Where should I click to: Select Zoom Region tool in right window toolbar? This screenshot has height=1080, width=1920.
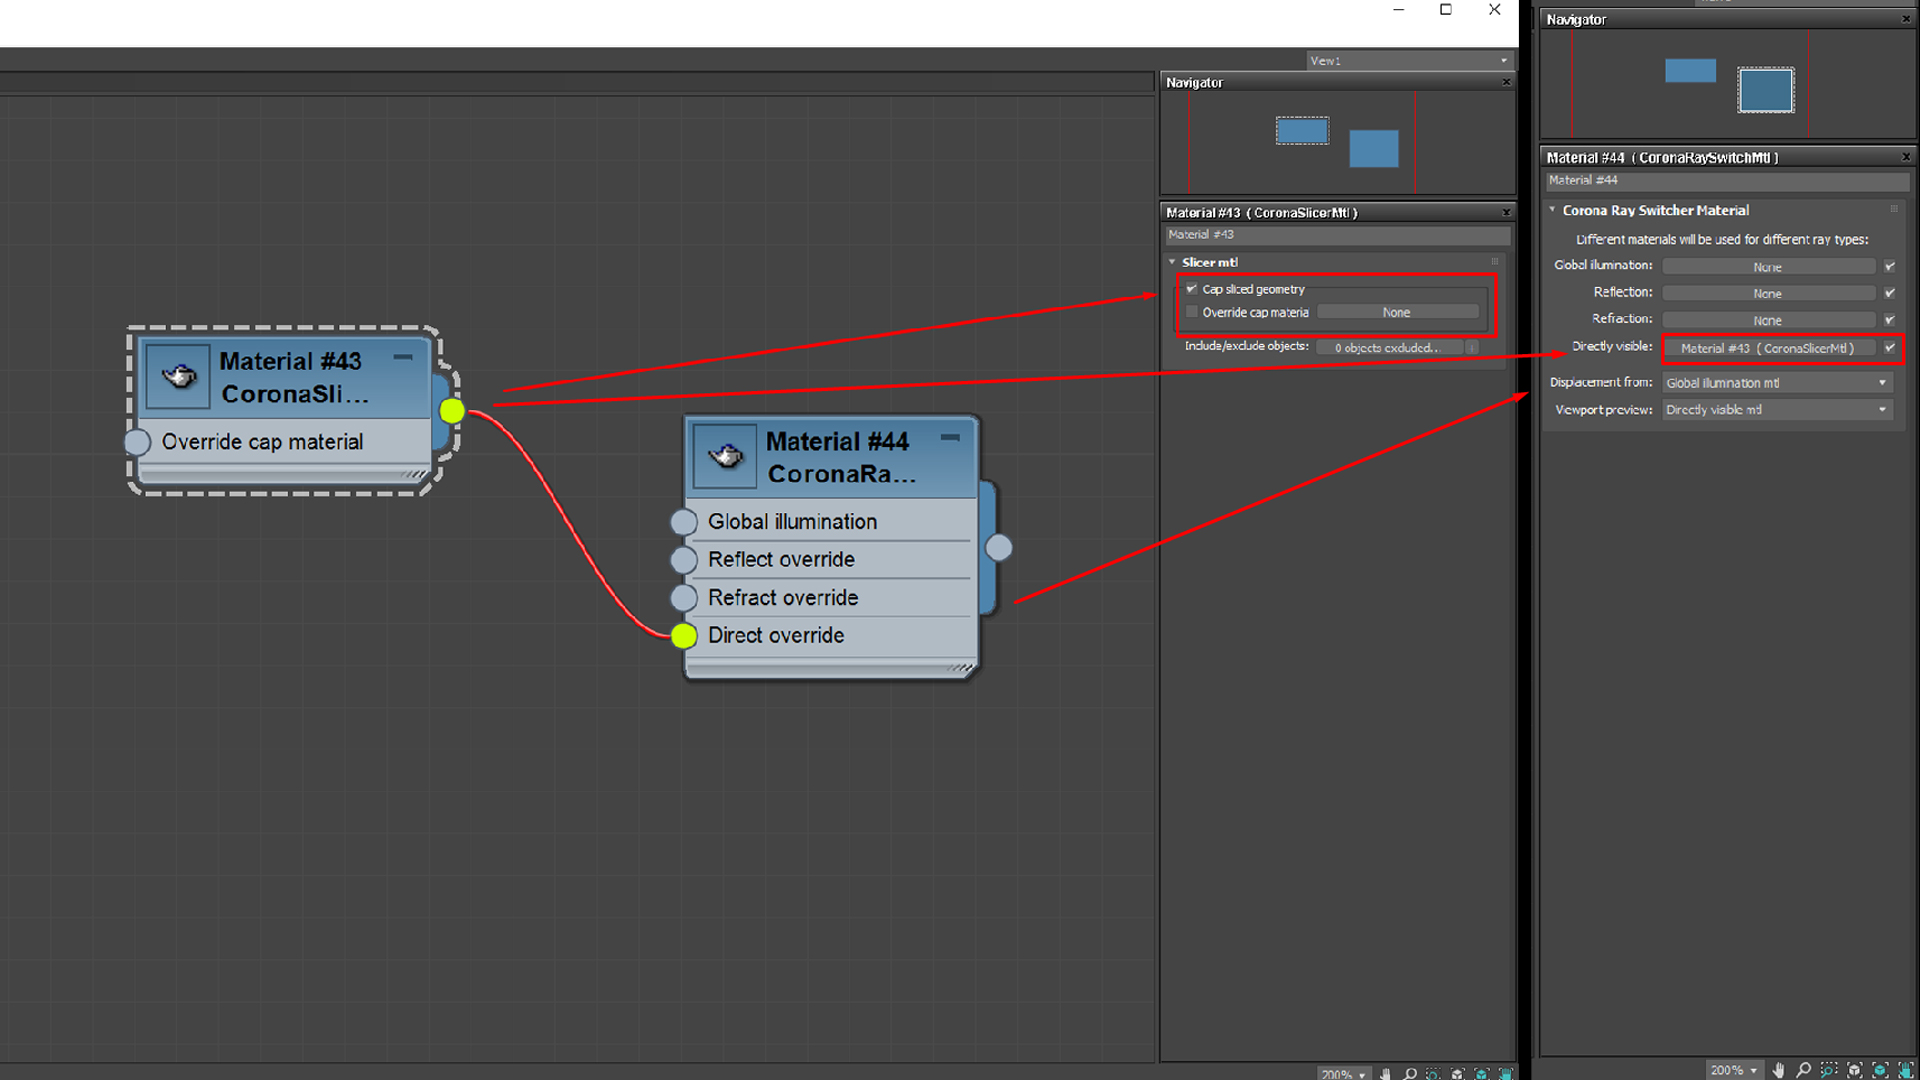[x=1829, y=1070]
